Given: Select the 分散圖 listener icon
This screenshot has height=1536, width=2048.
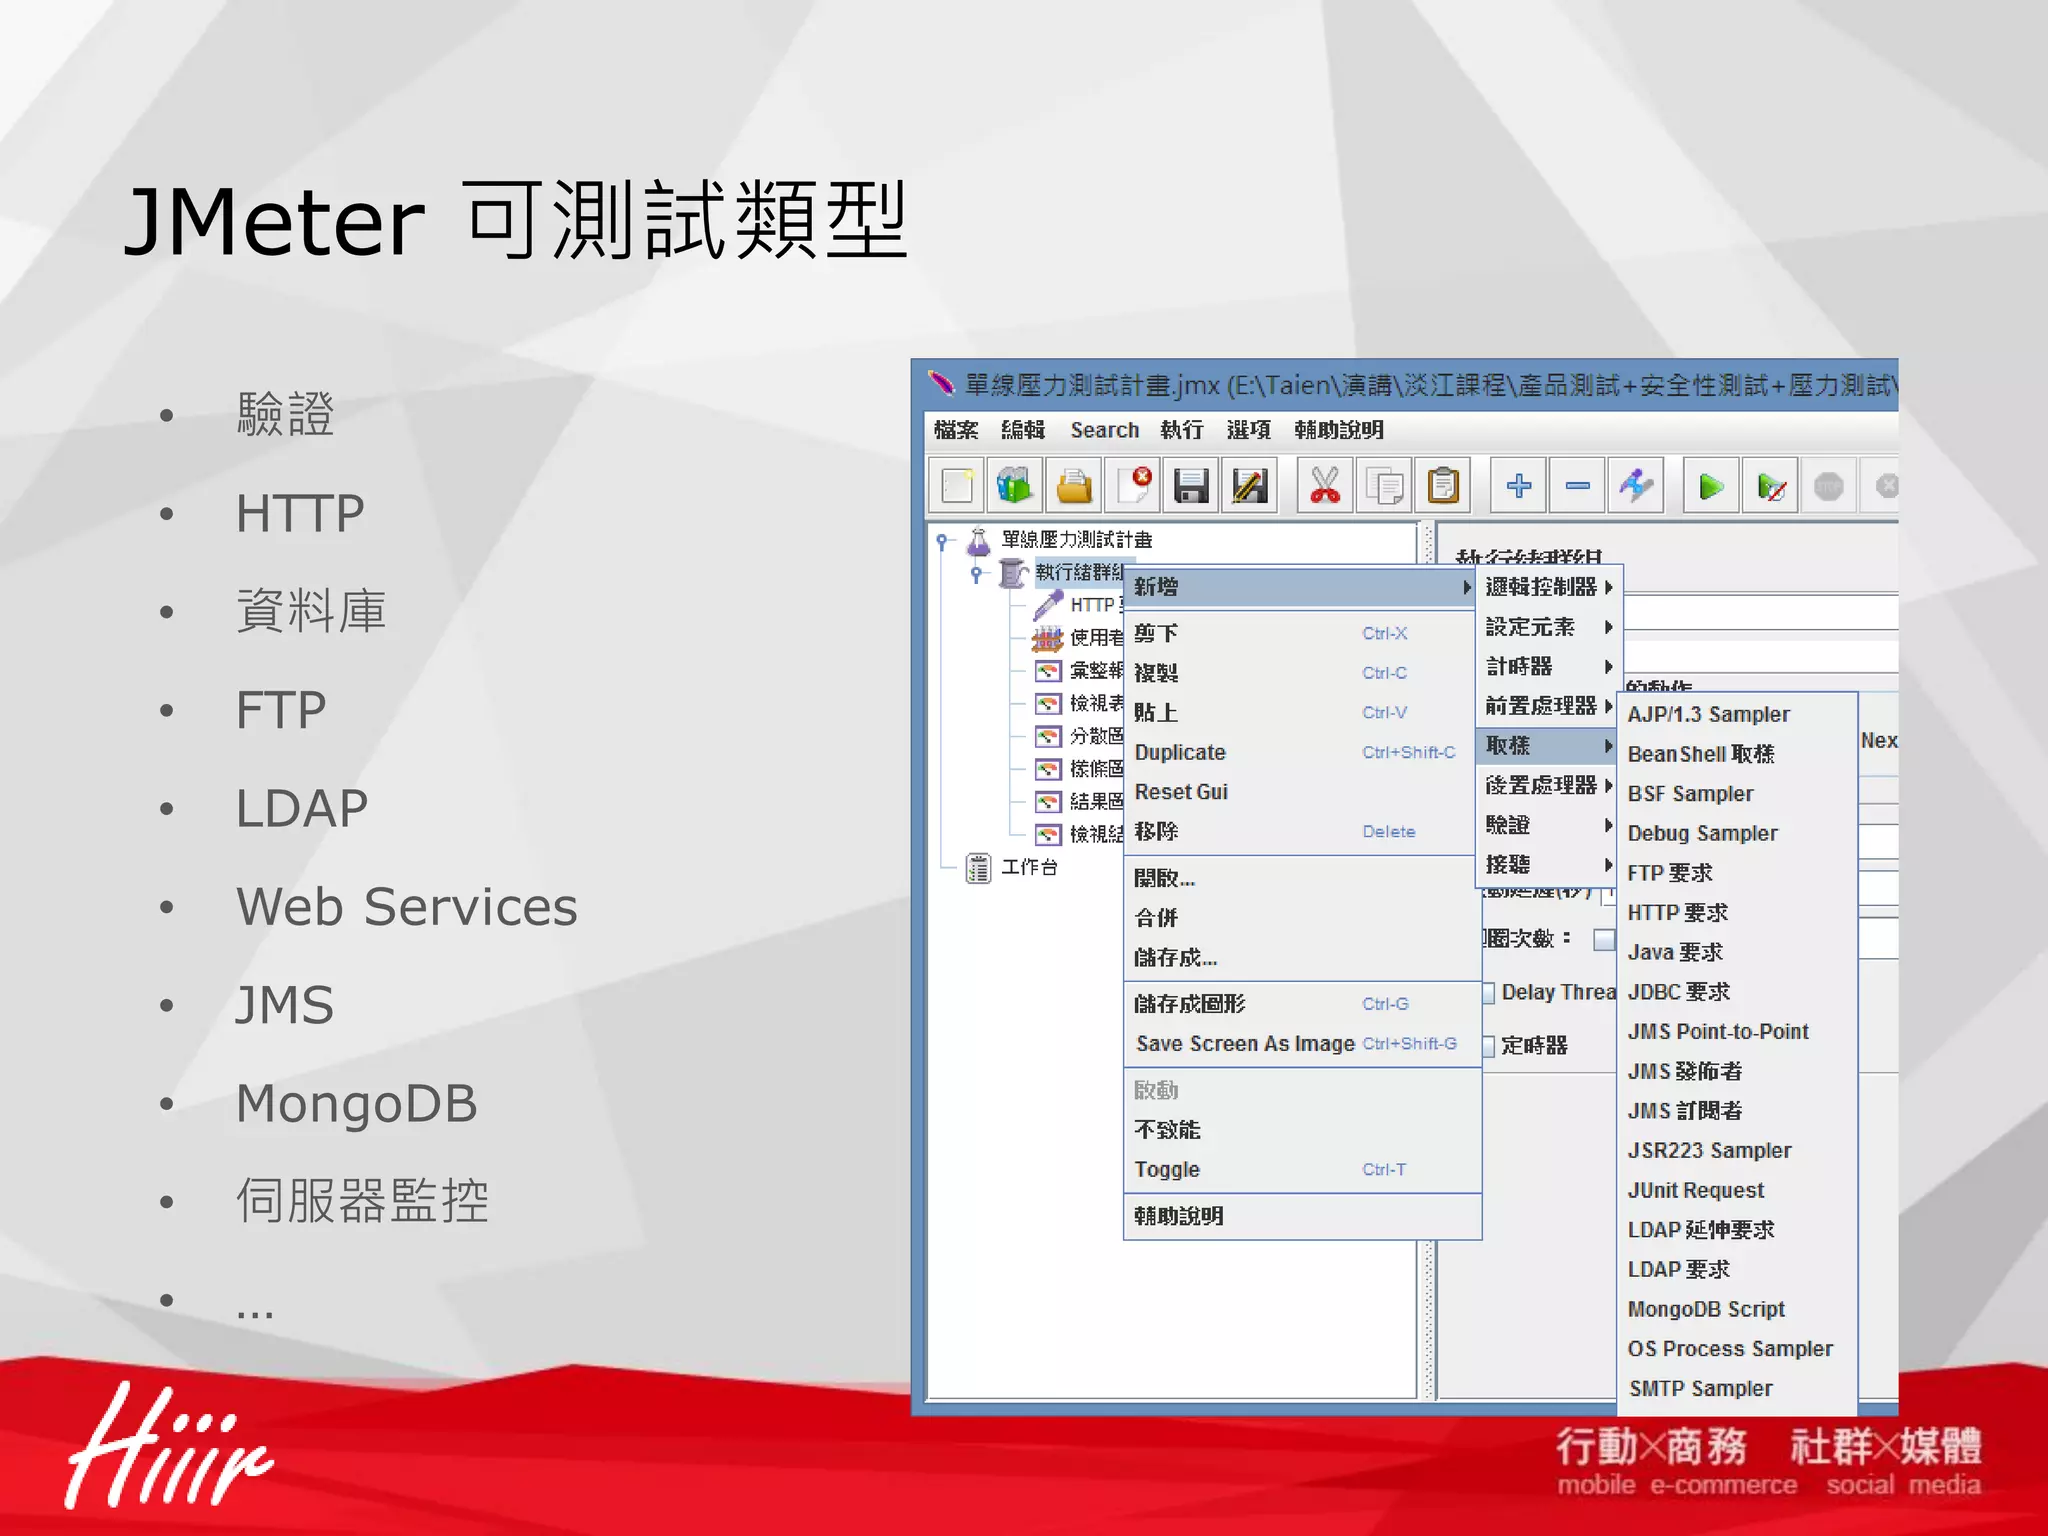Looking at the screenshot, I should point(1047,737).
